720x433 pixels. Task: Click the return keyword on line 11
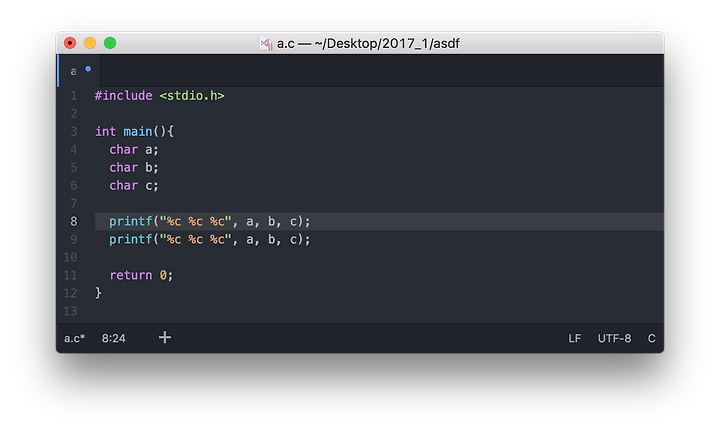(130, 275)
